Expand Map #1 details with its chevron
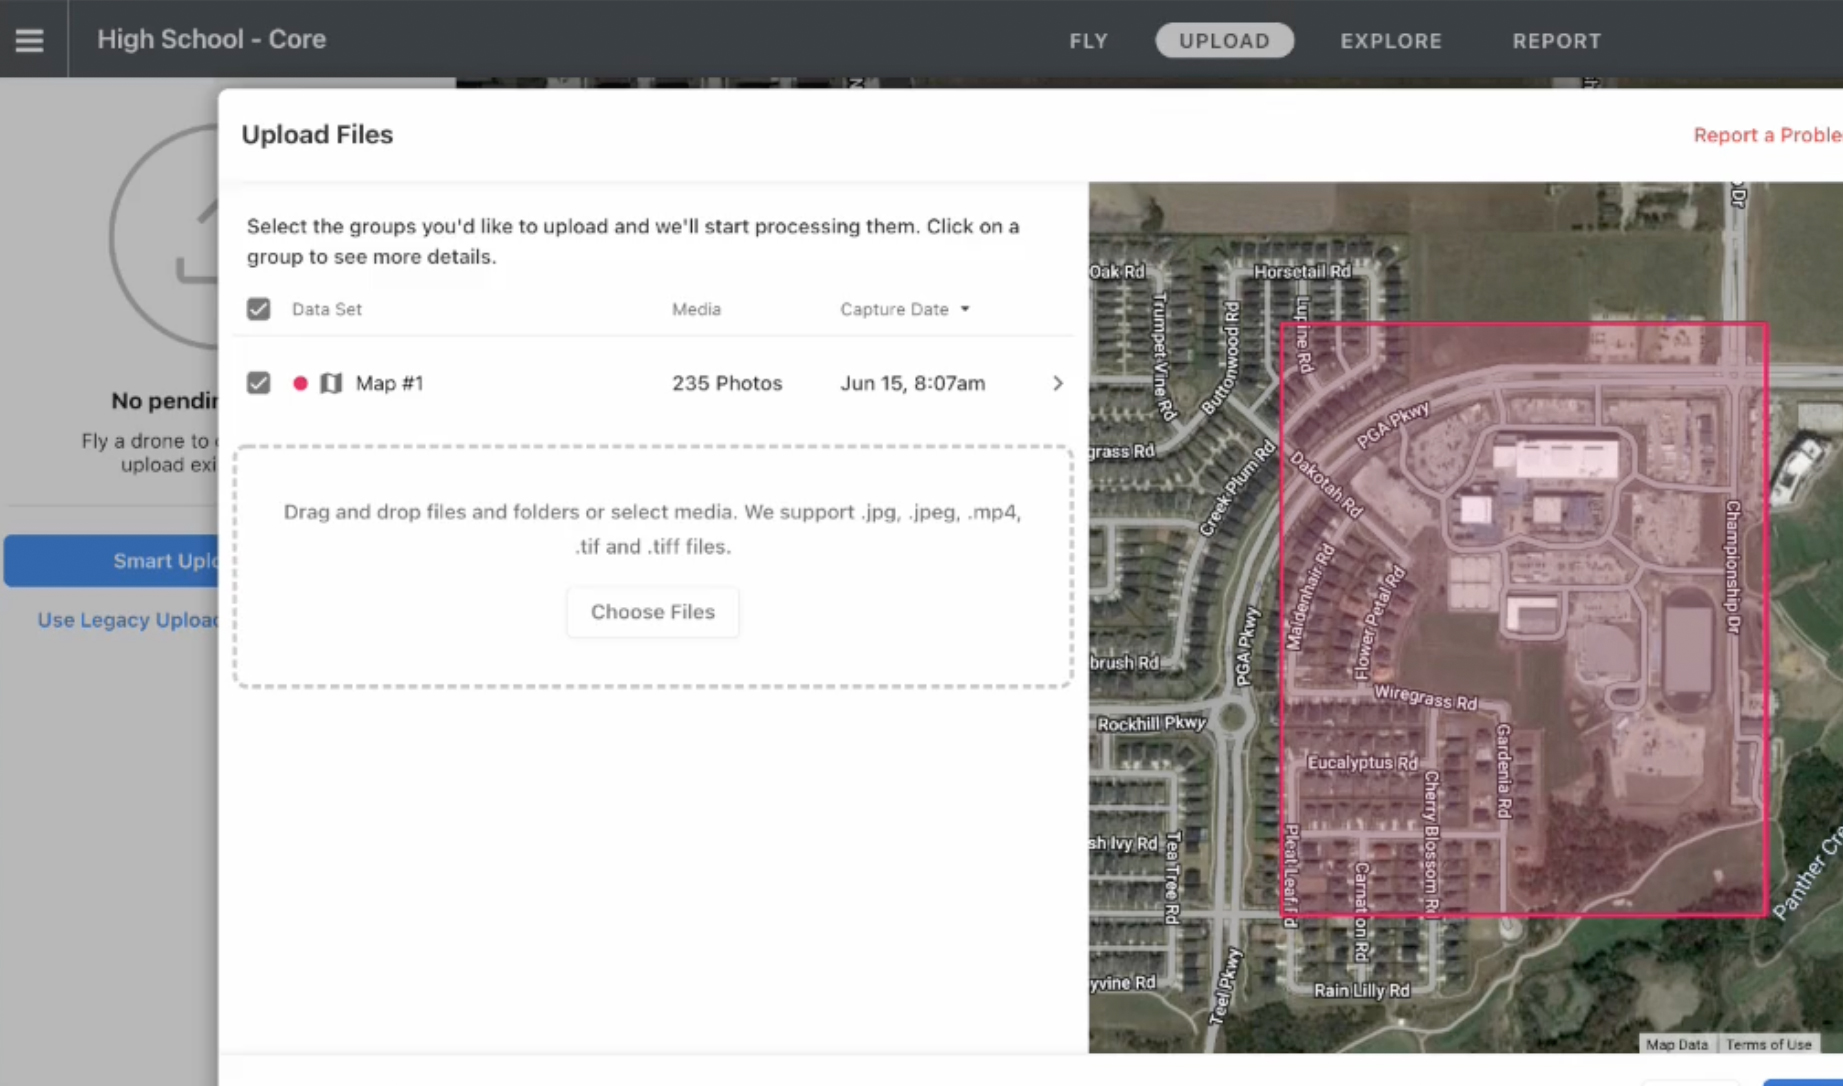Viewport: 1843px width, 1086px height. coord(1057,383)
